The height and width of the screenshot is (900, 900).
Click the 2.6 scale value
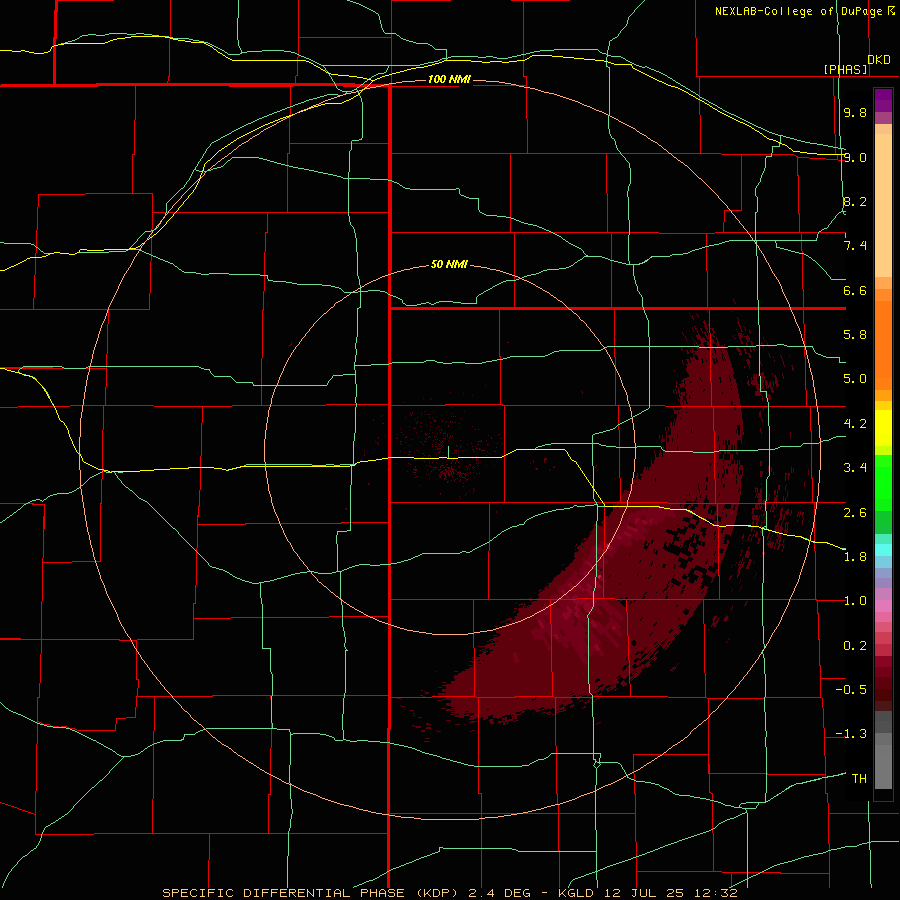pyautogui.click(x=855, y=512)
